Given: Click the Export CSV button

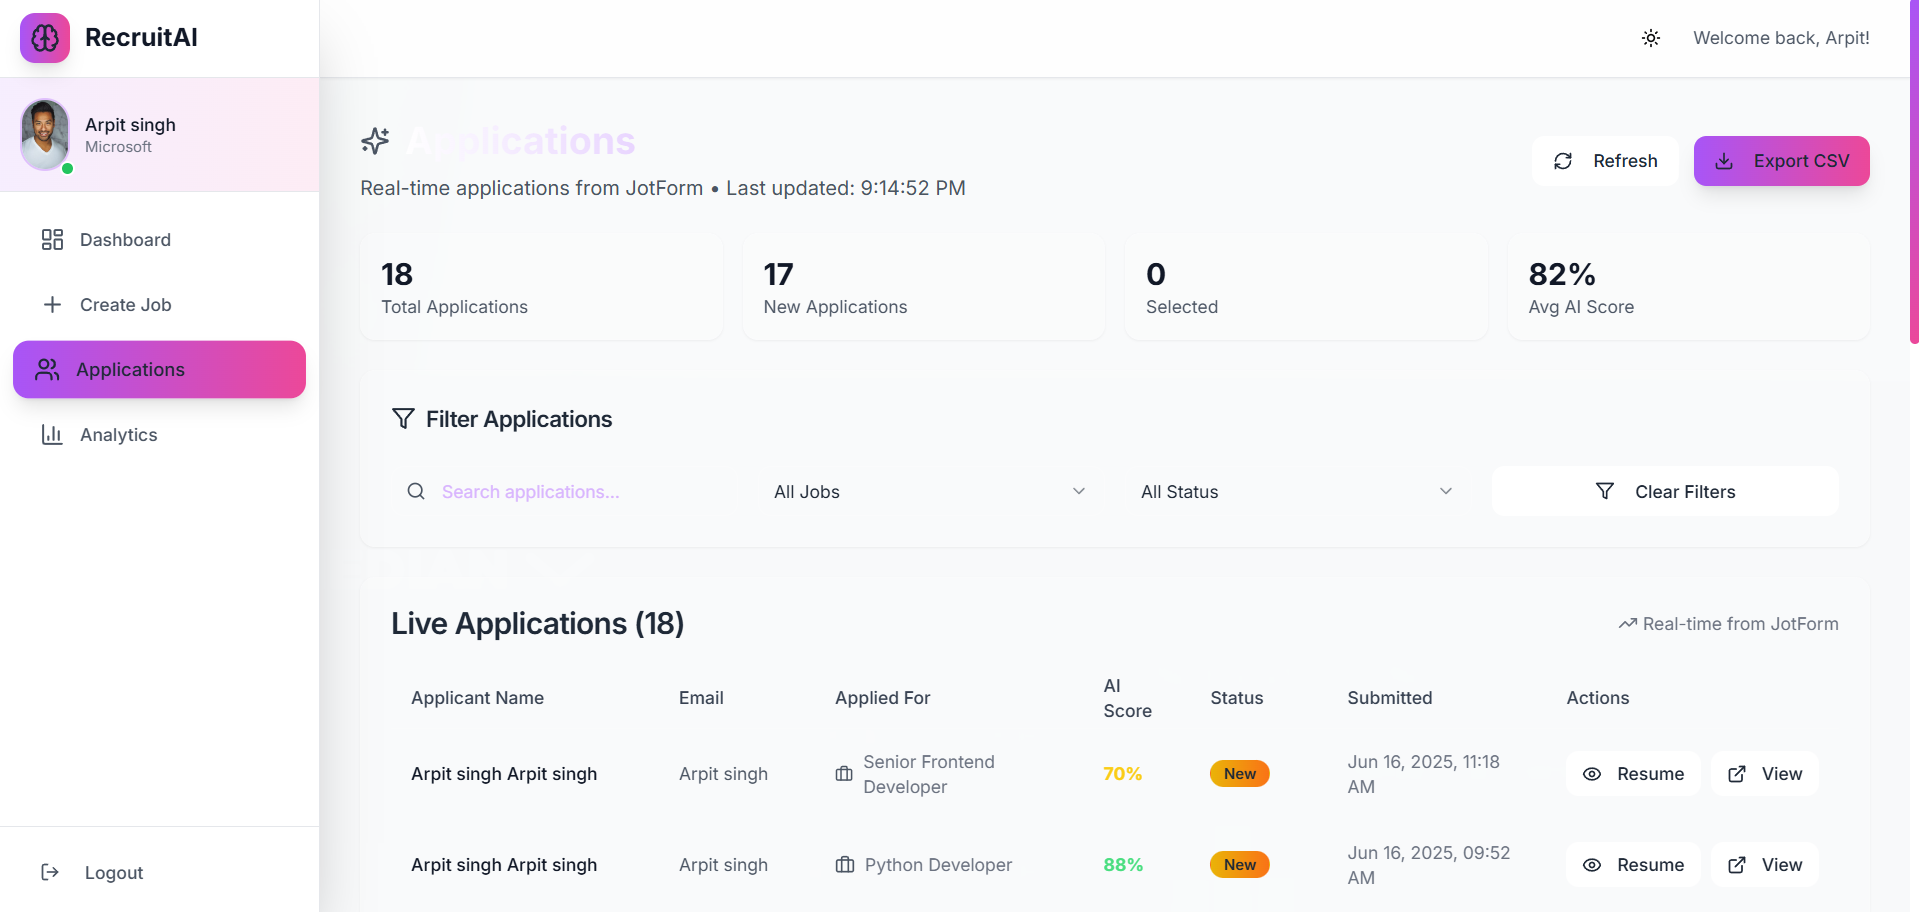Looking at the screenshot, I should pos(1781,161).
